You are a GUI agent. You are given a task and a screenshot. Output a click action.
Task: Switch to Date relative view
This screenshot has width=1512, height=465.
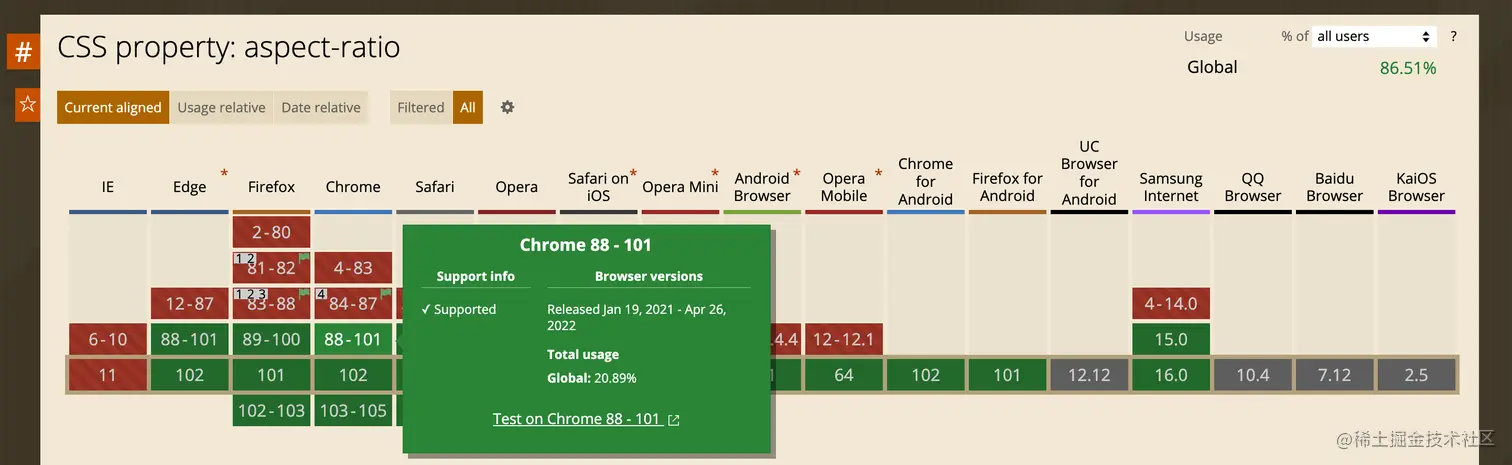[x=321, y=107]
